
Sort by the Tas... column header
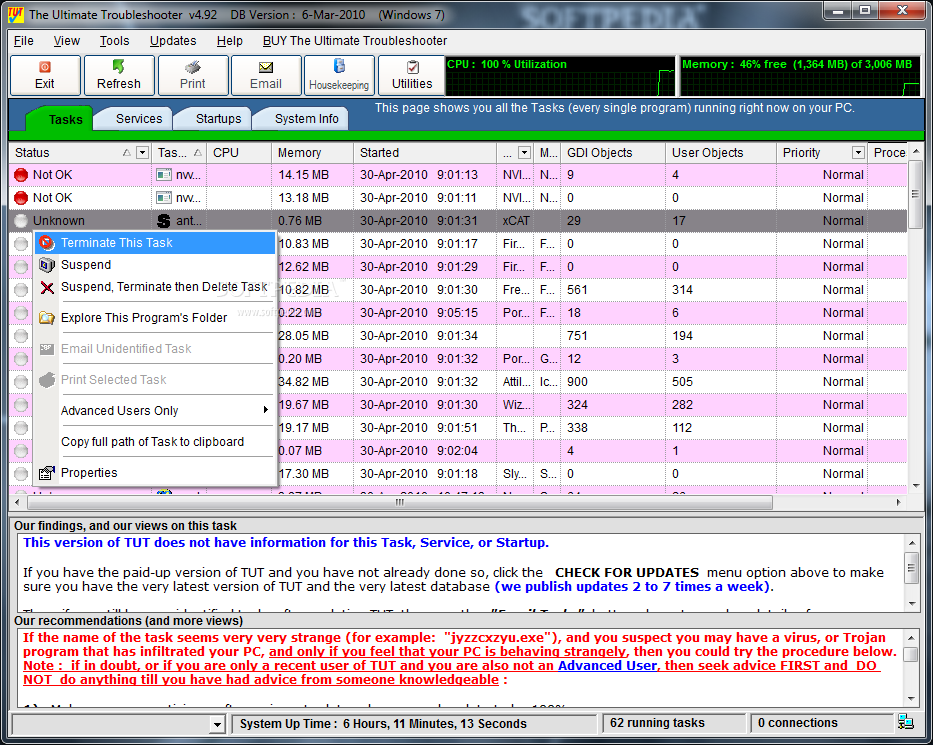(181, 153)
